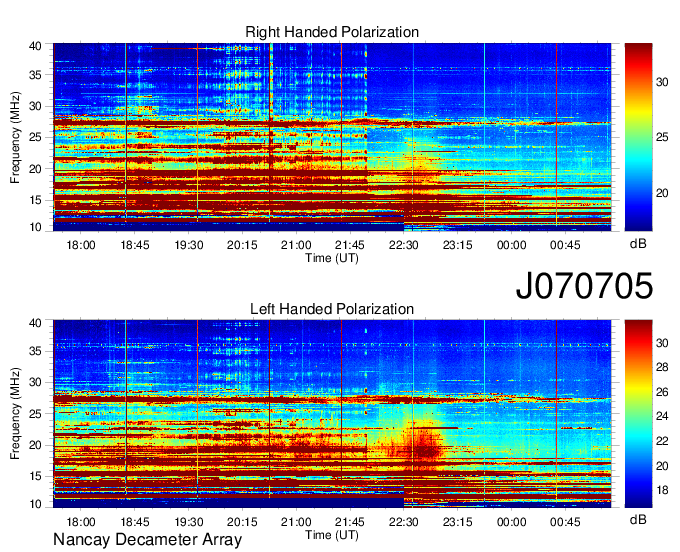Click the 20 MHz frequency tick of Right Handed plot
Image resolution: width=680 pixels, height=552 pixels.
35,169
